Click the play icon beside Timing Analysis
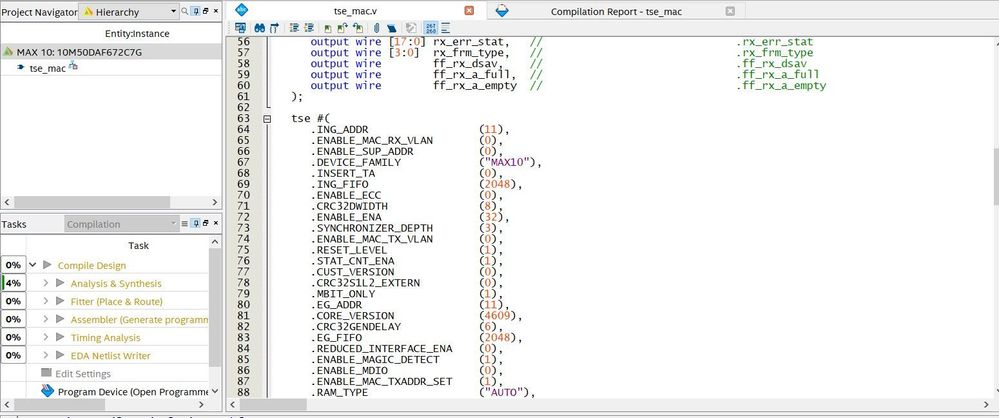 pyautogui.click(x=60, y=337)
